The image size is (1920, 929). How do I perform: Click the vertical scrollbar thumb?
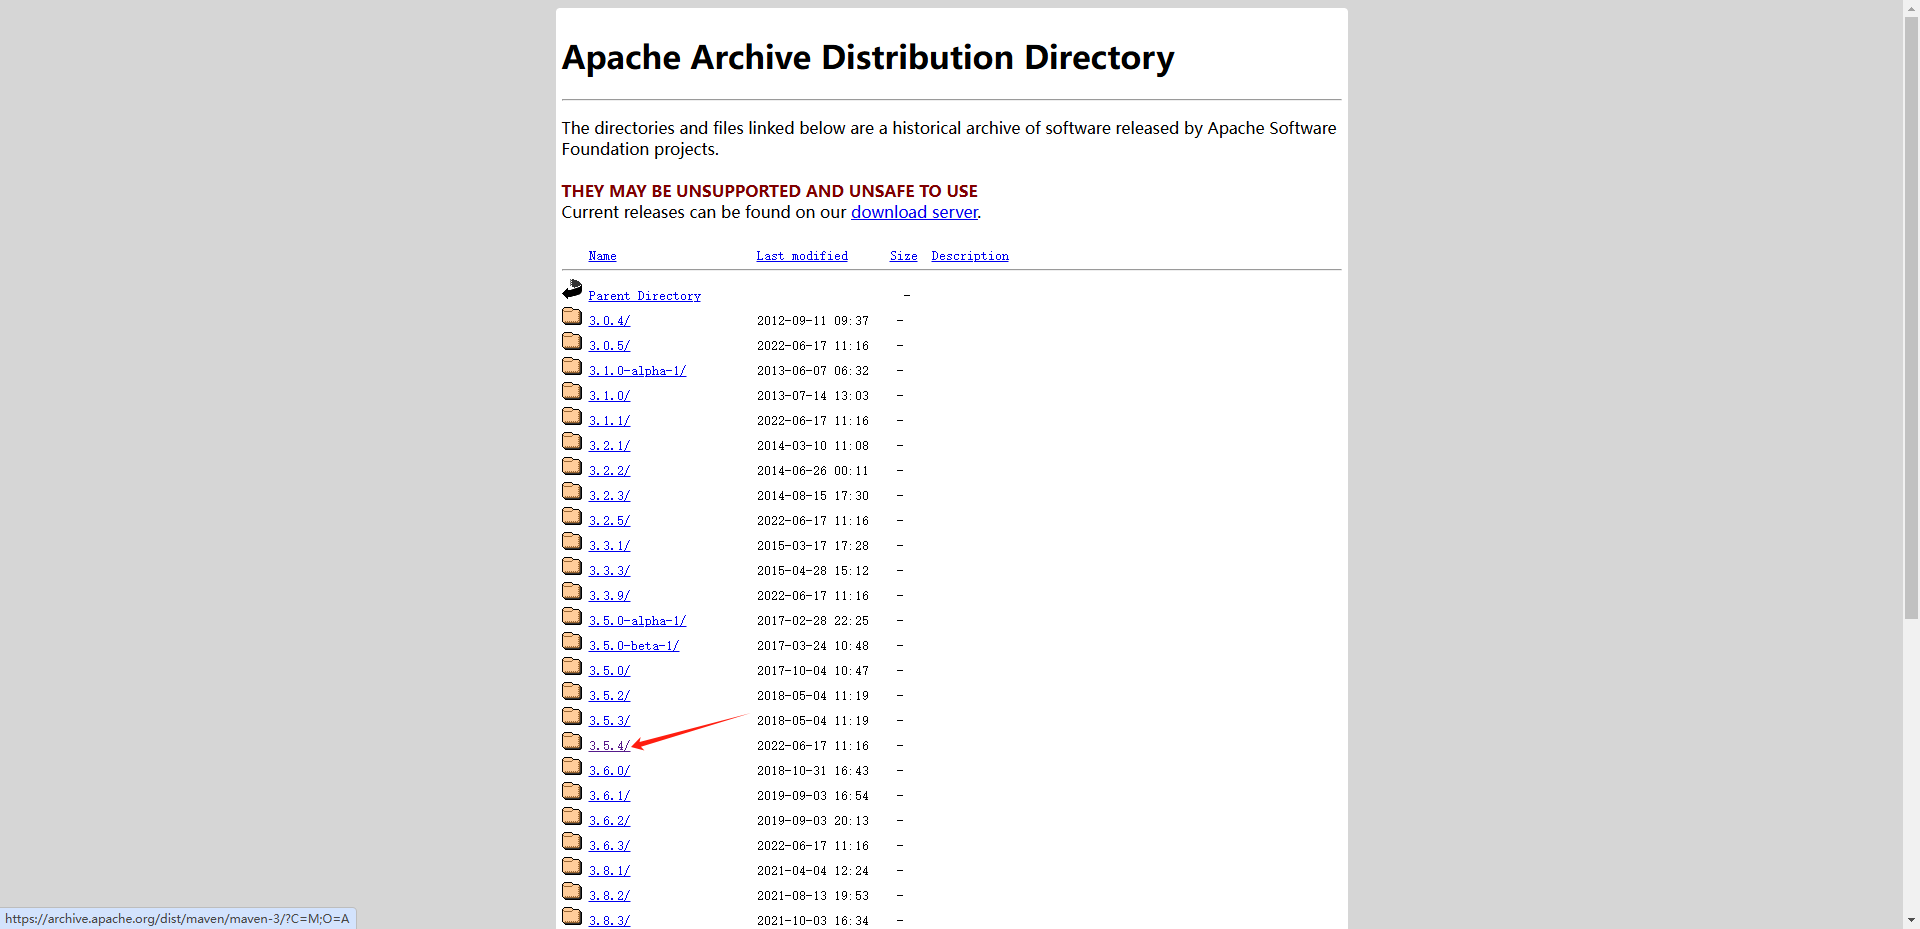(x=1911, y=318)
